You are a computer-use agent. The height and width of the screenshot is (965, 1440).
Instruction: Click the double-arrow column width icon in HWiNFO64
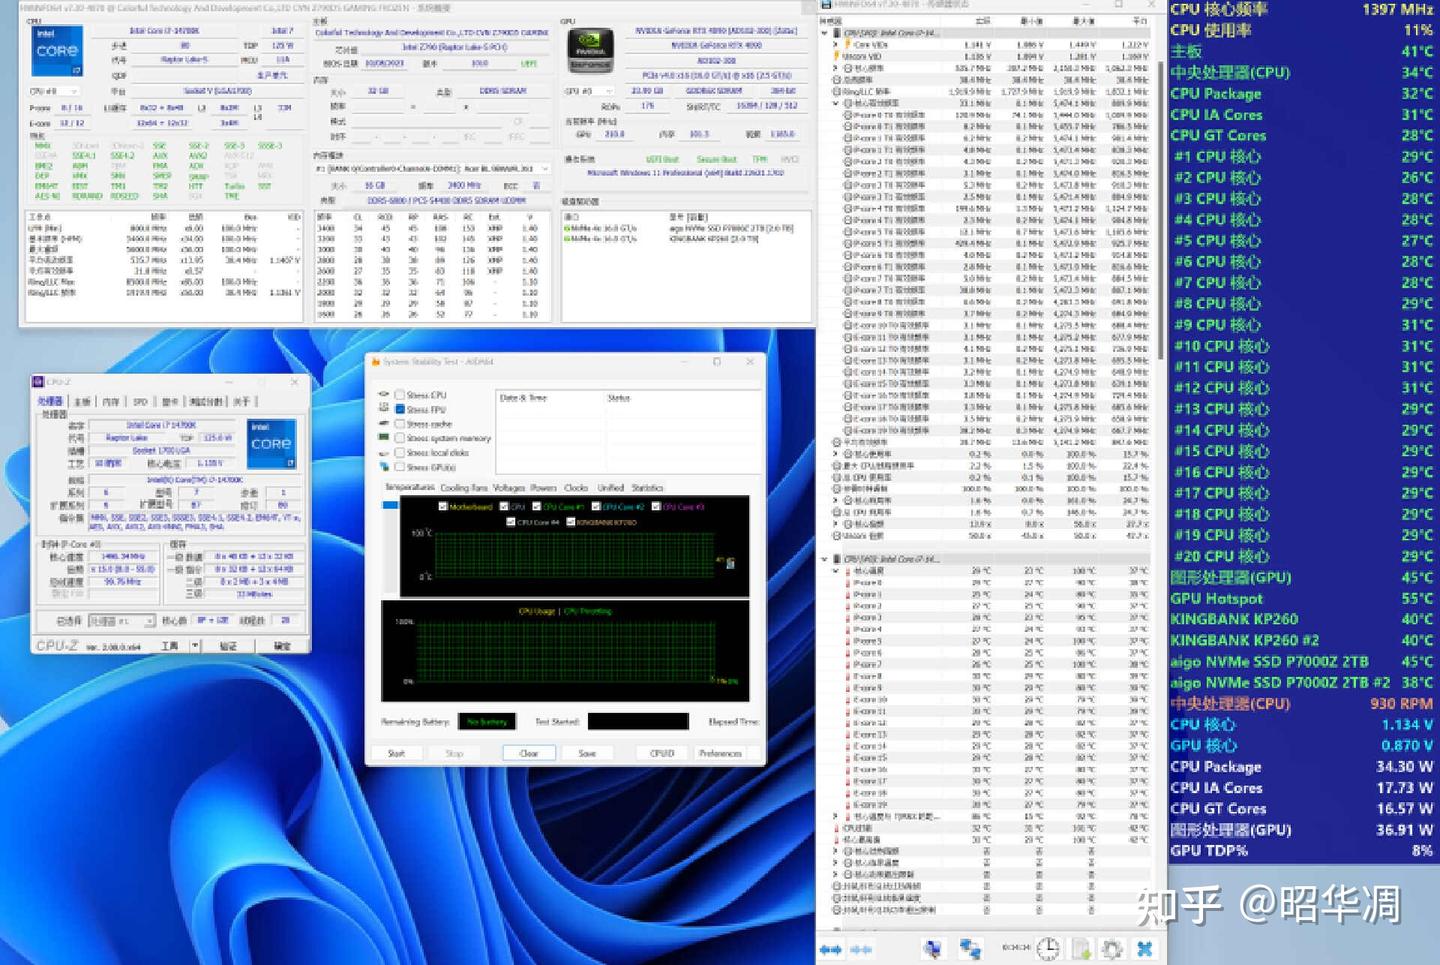click(831, 948)
